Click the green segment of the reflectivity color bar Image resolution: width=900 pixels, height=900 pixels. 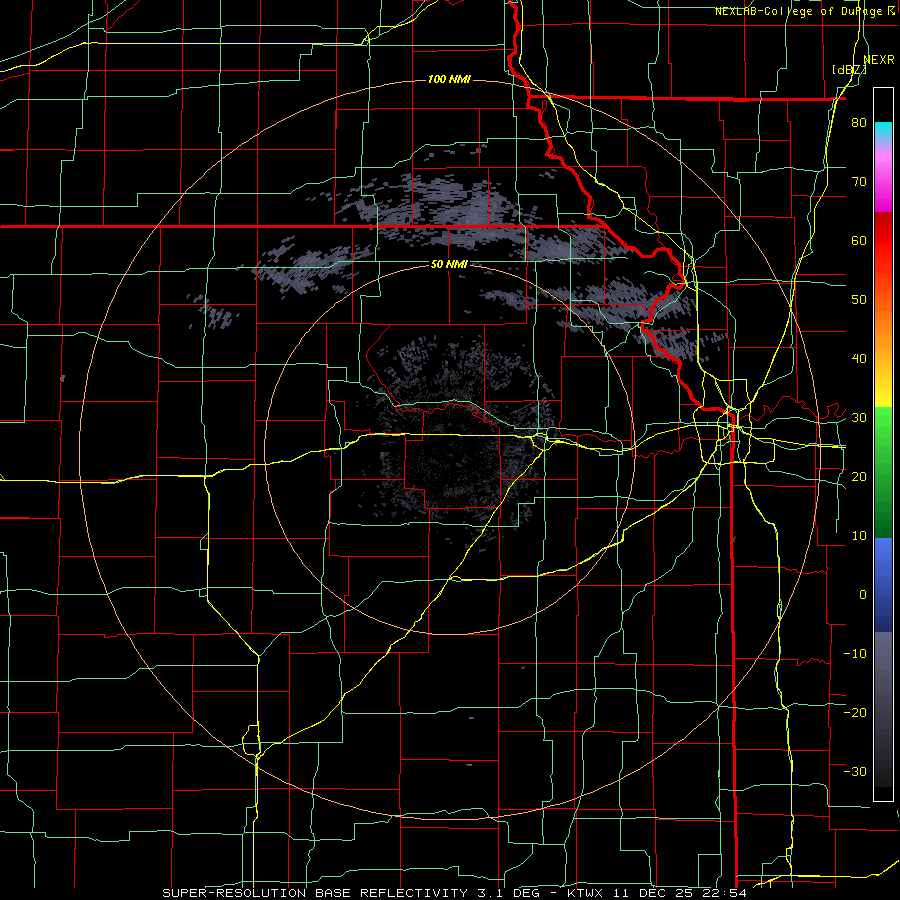pyautogui.click(x=883, y=472)
